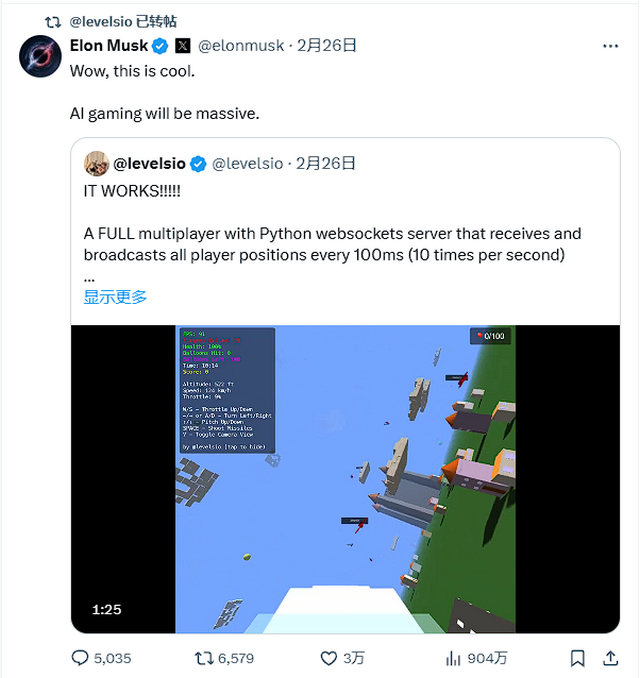Open Elon Musk's profile avatar
This screenshot has height=678, width=640.
click(40, 56)
